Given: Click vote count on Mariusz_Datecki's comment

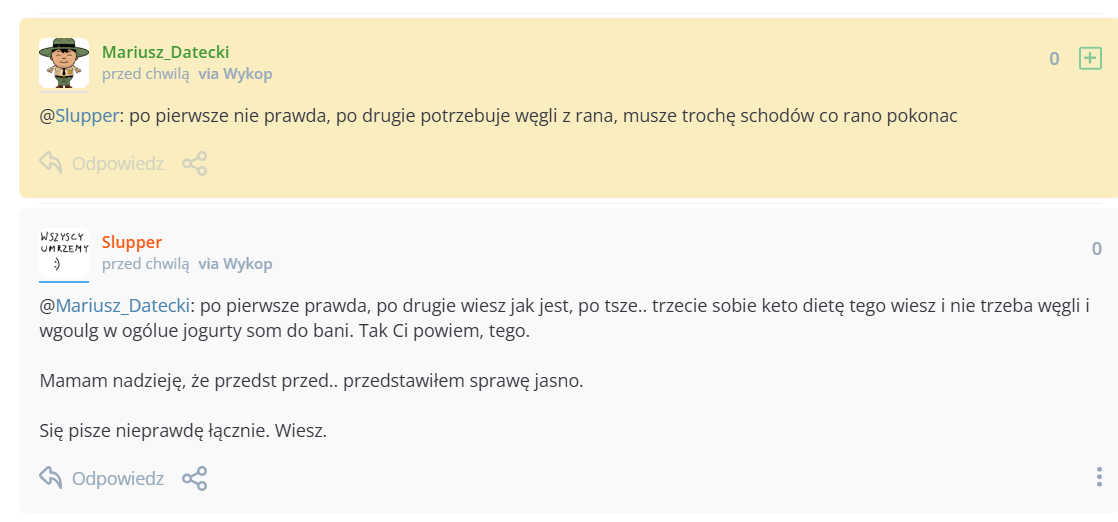Looking at the screenshot, I should (x=1054, y=59).
